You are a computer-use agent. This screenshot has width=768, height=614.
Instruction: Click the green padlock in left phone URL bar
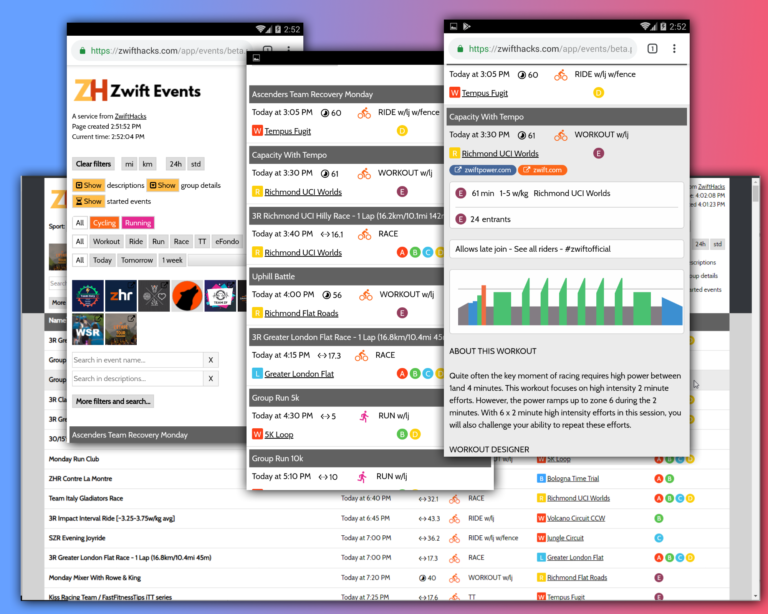tap(82, 50)
